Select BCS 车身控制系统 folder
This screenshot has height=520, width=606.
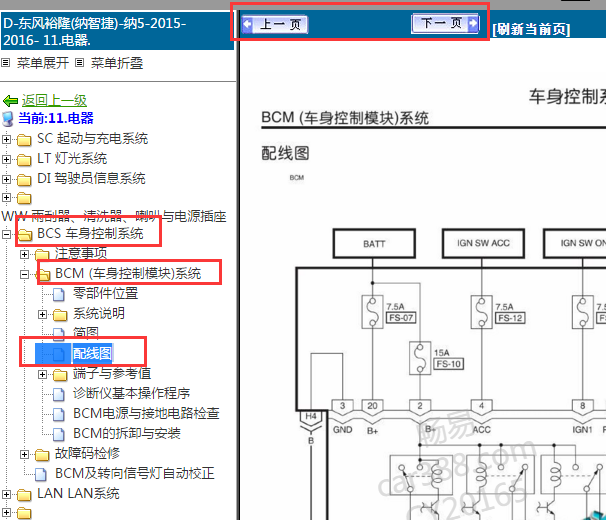90,234
